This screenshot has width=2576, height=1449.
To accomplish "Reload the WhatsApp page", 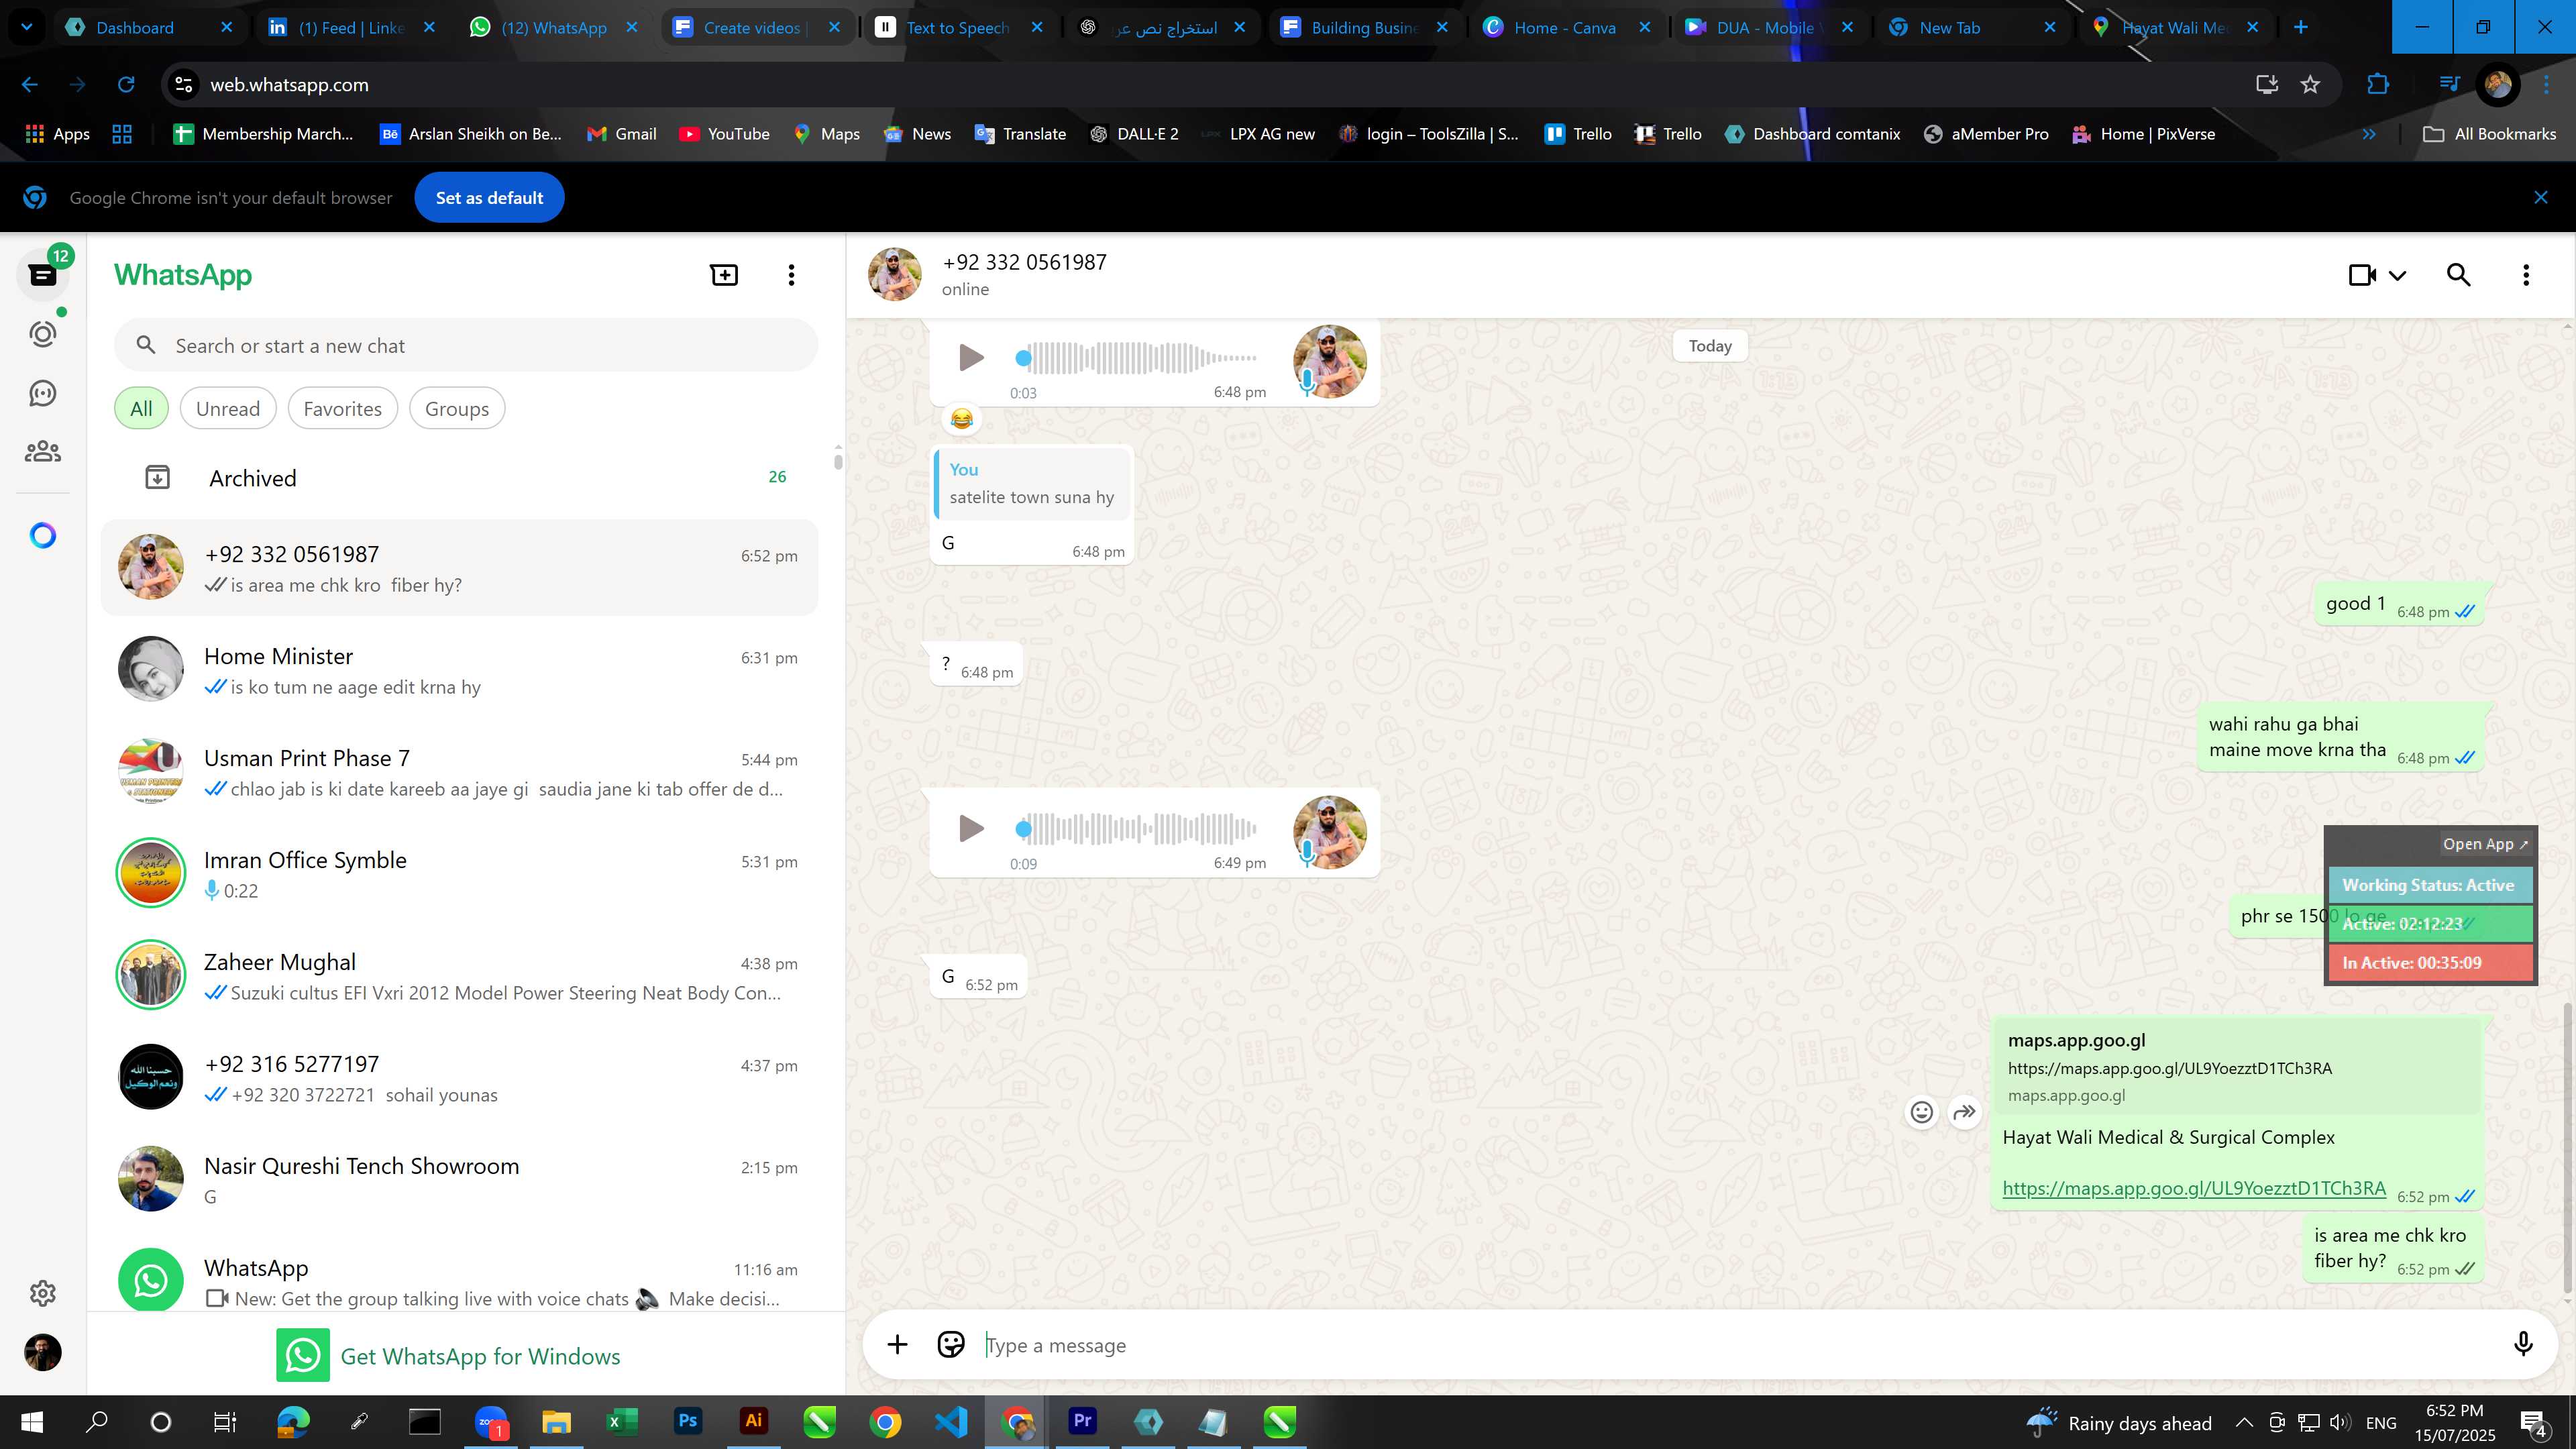I will click(126, 85).
